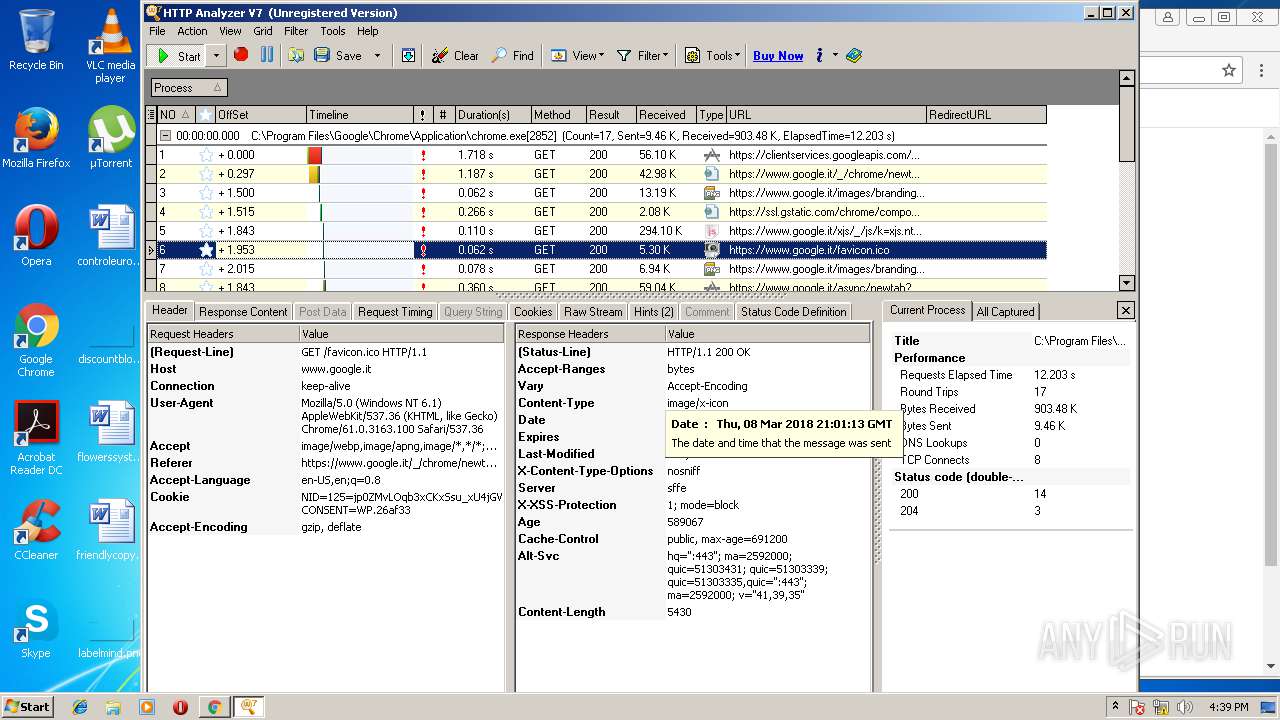This screenshot has height=720, width=1280.
Task: Toggle star on request row 3
Action: [x=206, y=193]
